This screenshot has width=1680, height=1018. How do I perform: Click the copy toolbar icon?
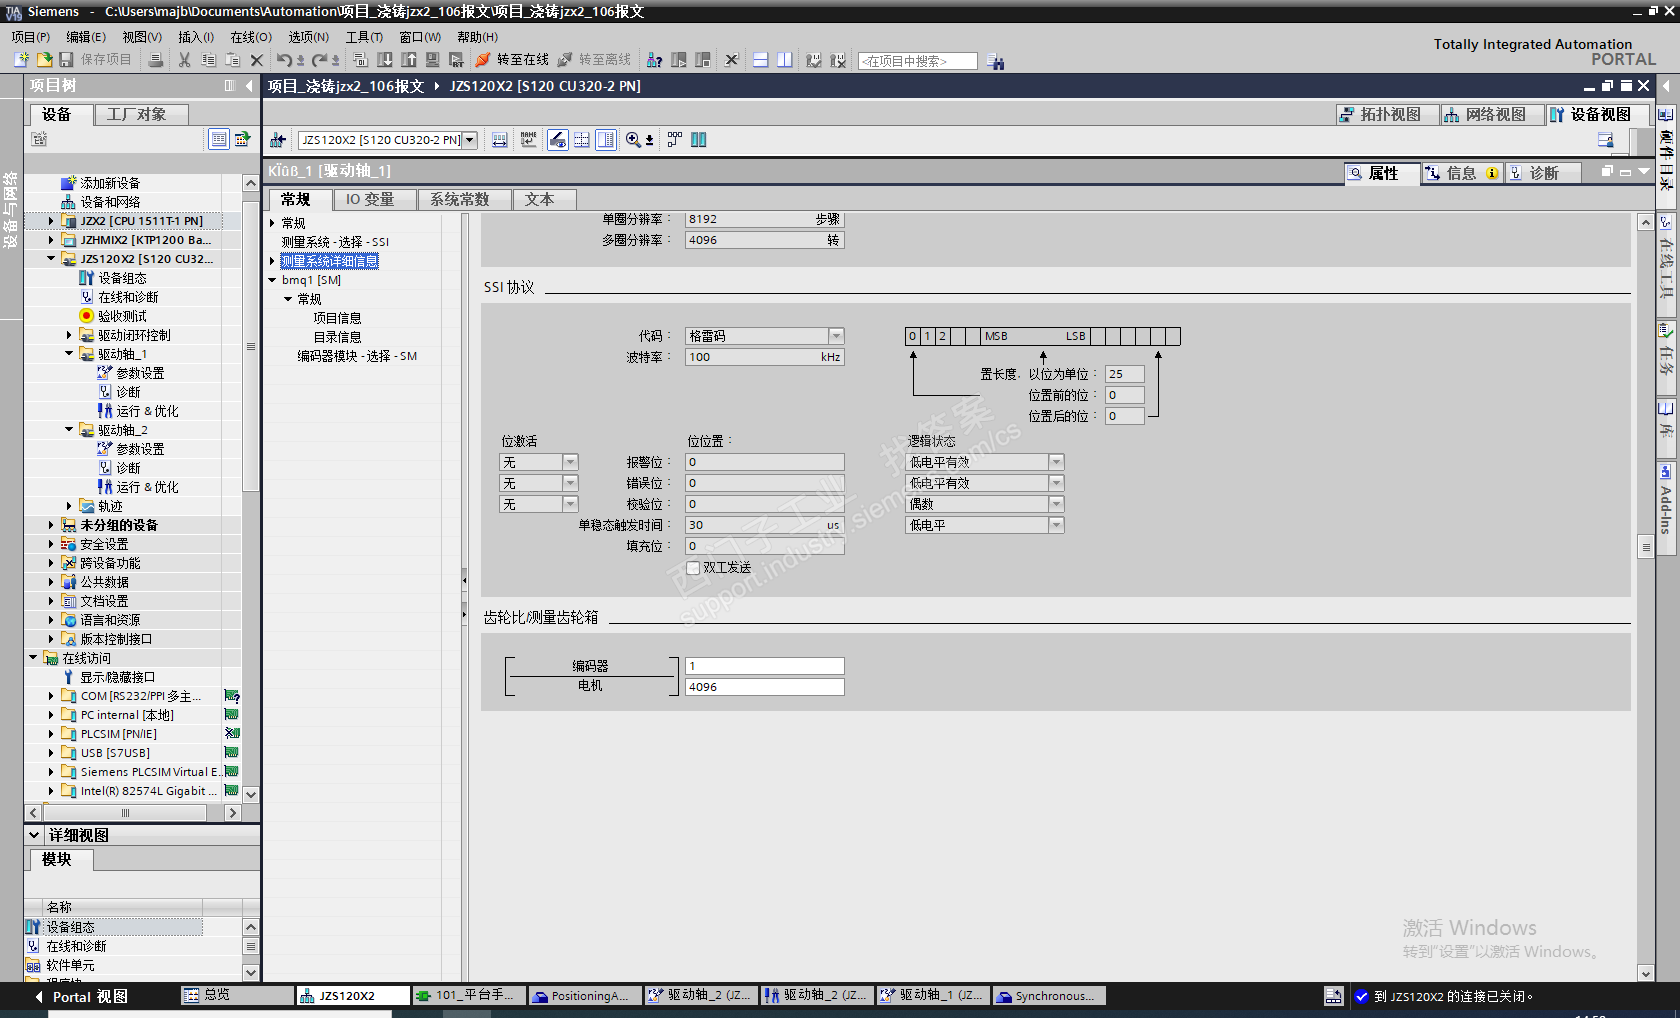pyautogui.click(x=209, y=60)
